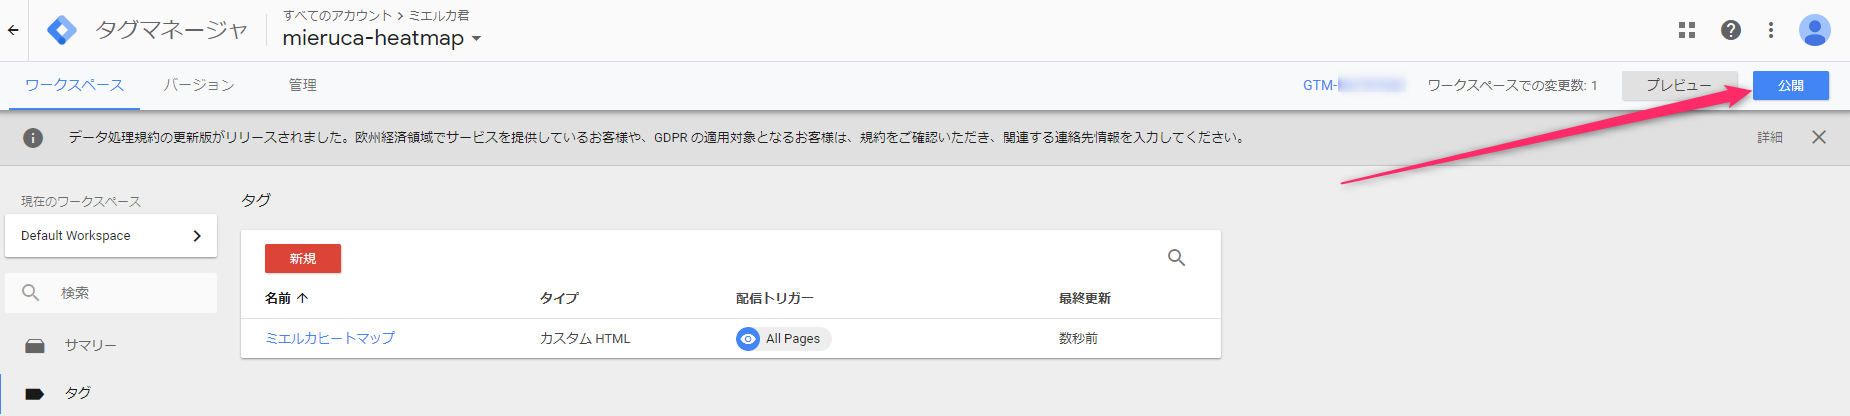Switch to the バージョン tab
This screenshot has height=416, width=1850.
[199, 85]
